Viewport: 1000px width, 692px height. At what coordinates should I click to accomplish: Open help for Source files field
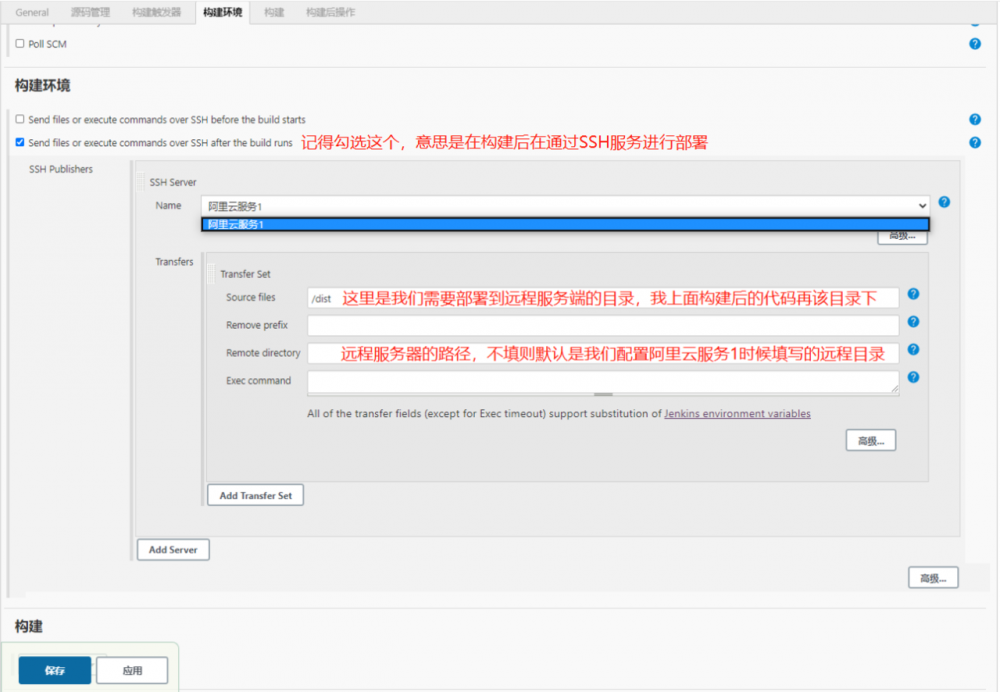click(x=913, y=294)
